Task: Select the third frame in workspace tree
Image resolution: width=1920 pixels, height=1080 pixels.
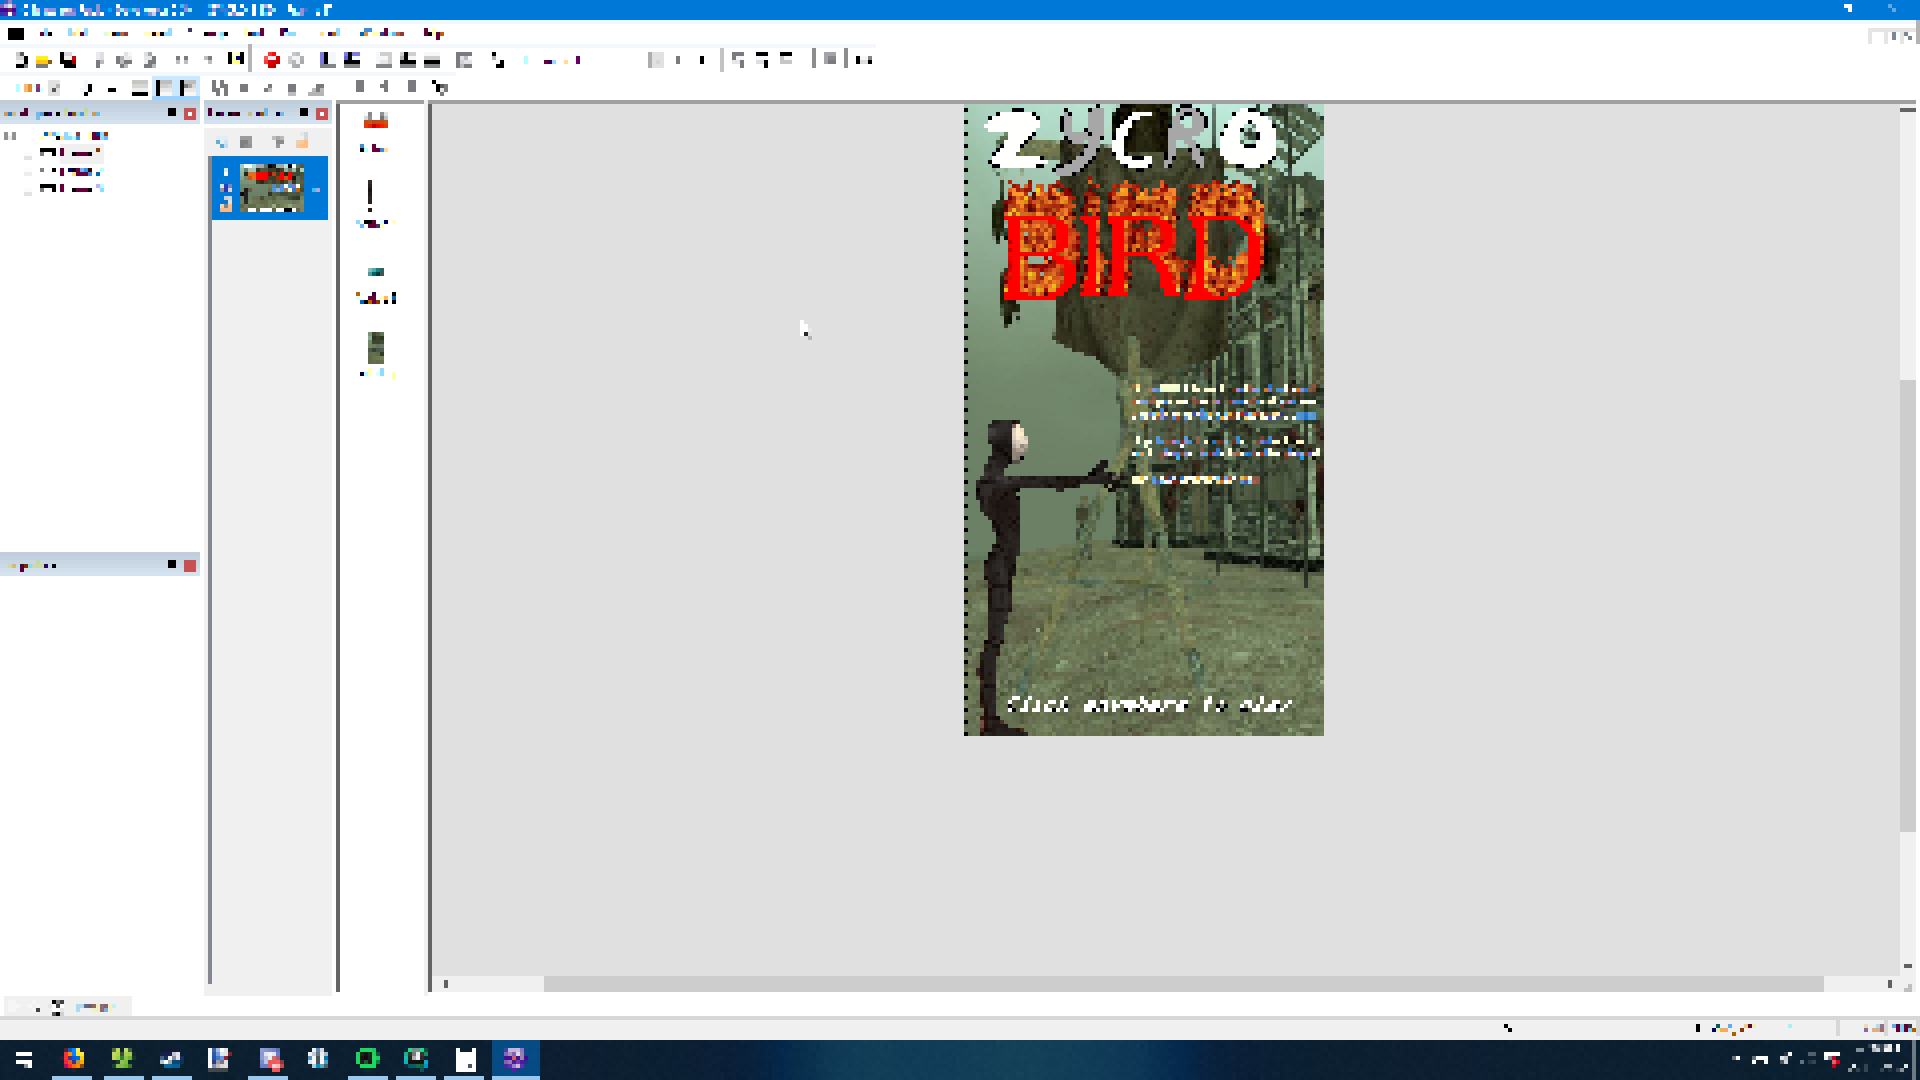Action: 70,188
